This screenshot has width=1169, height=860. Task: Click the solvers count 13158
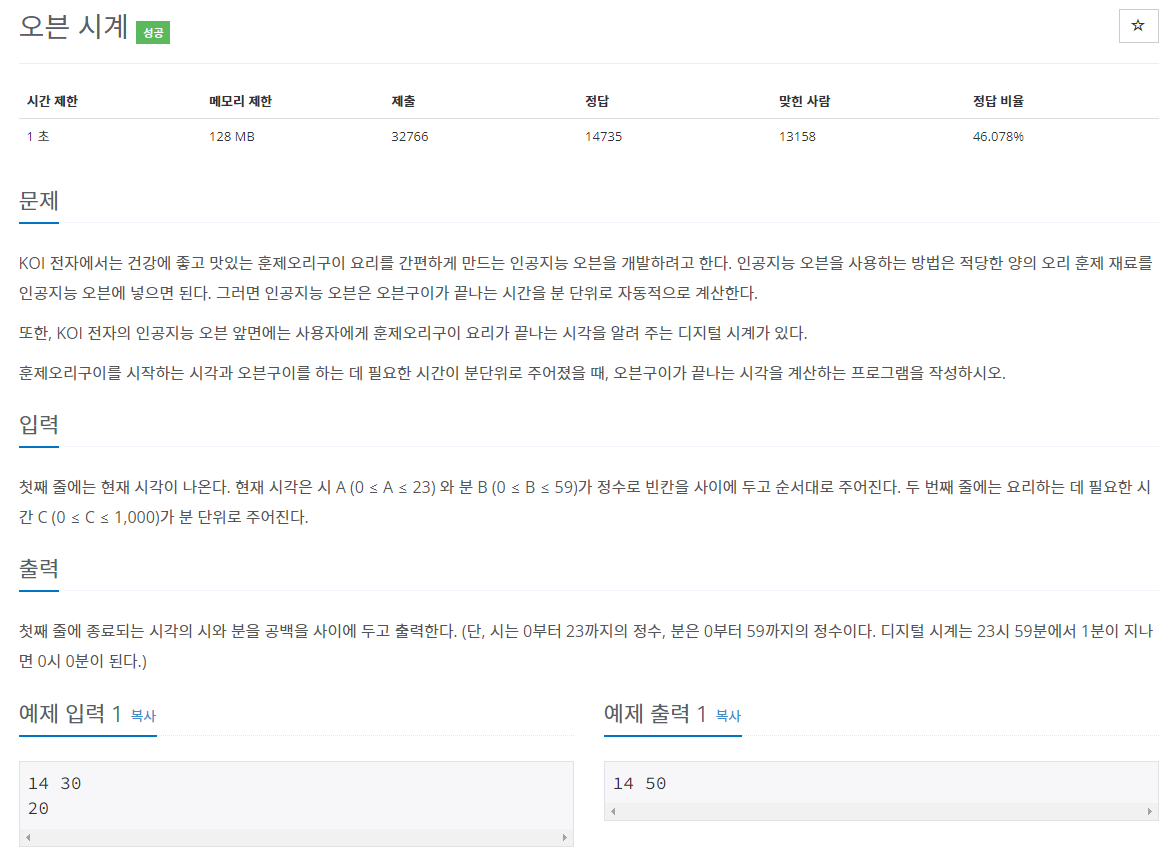(798, 136)
